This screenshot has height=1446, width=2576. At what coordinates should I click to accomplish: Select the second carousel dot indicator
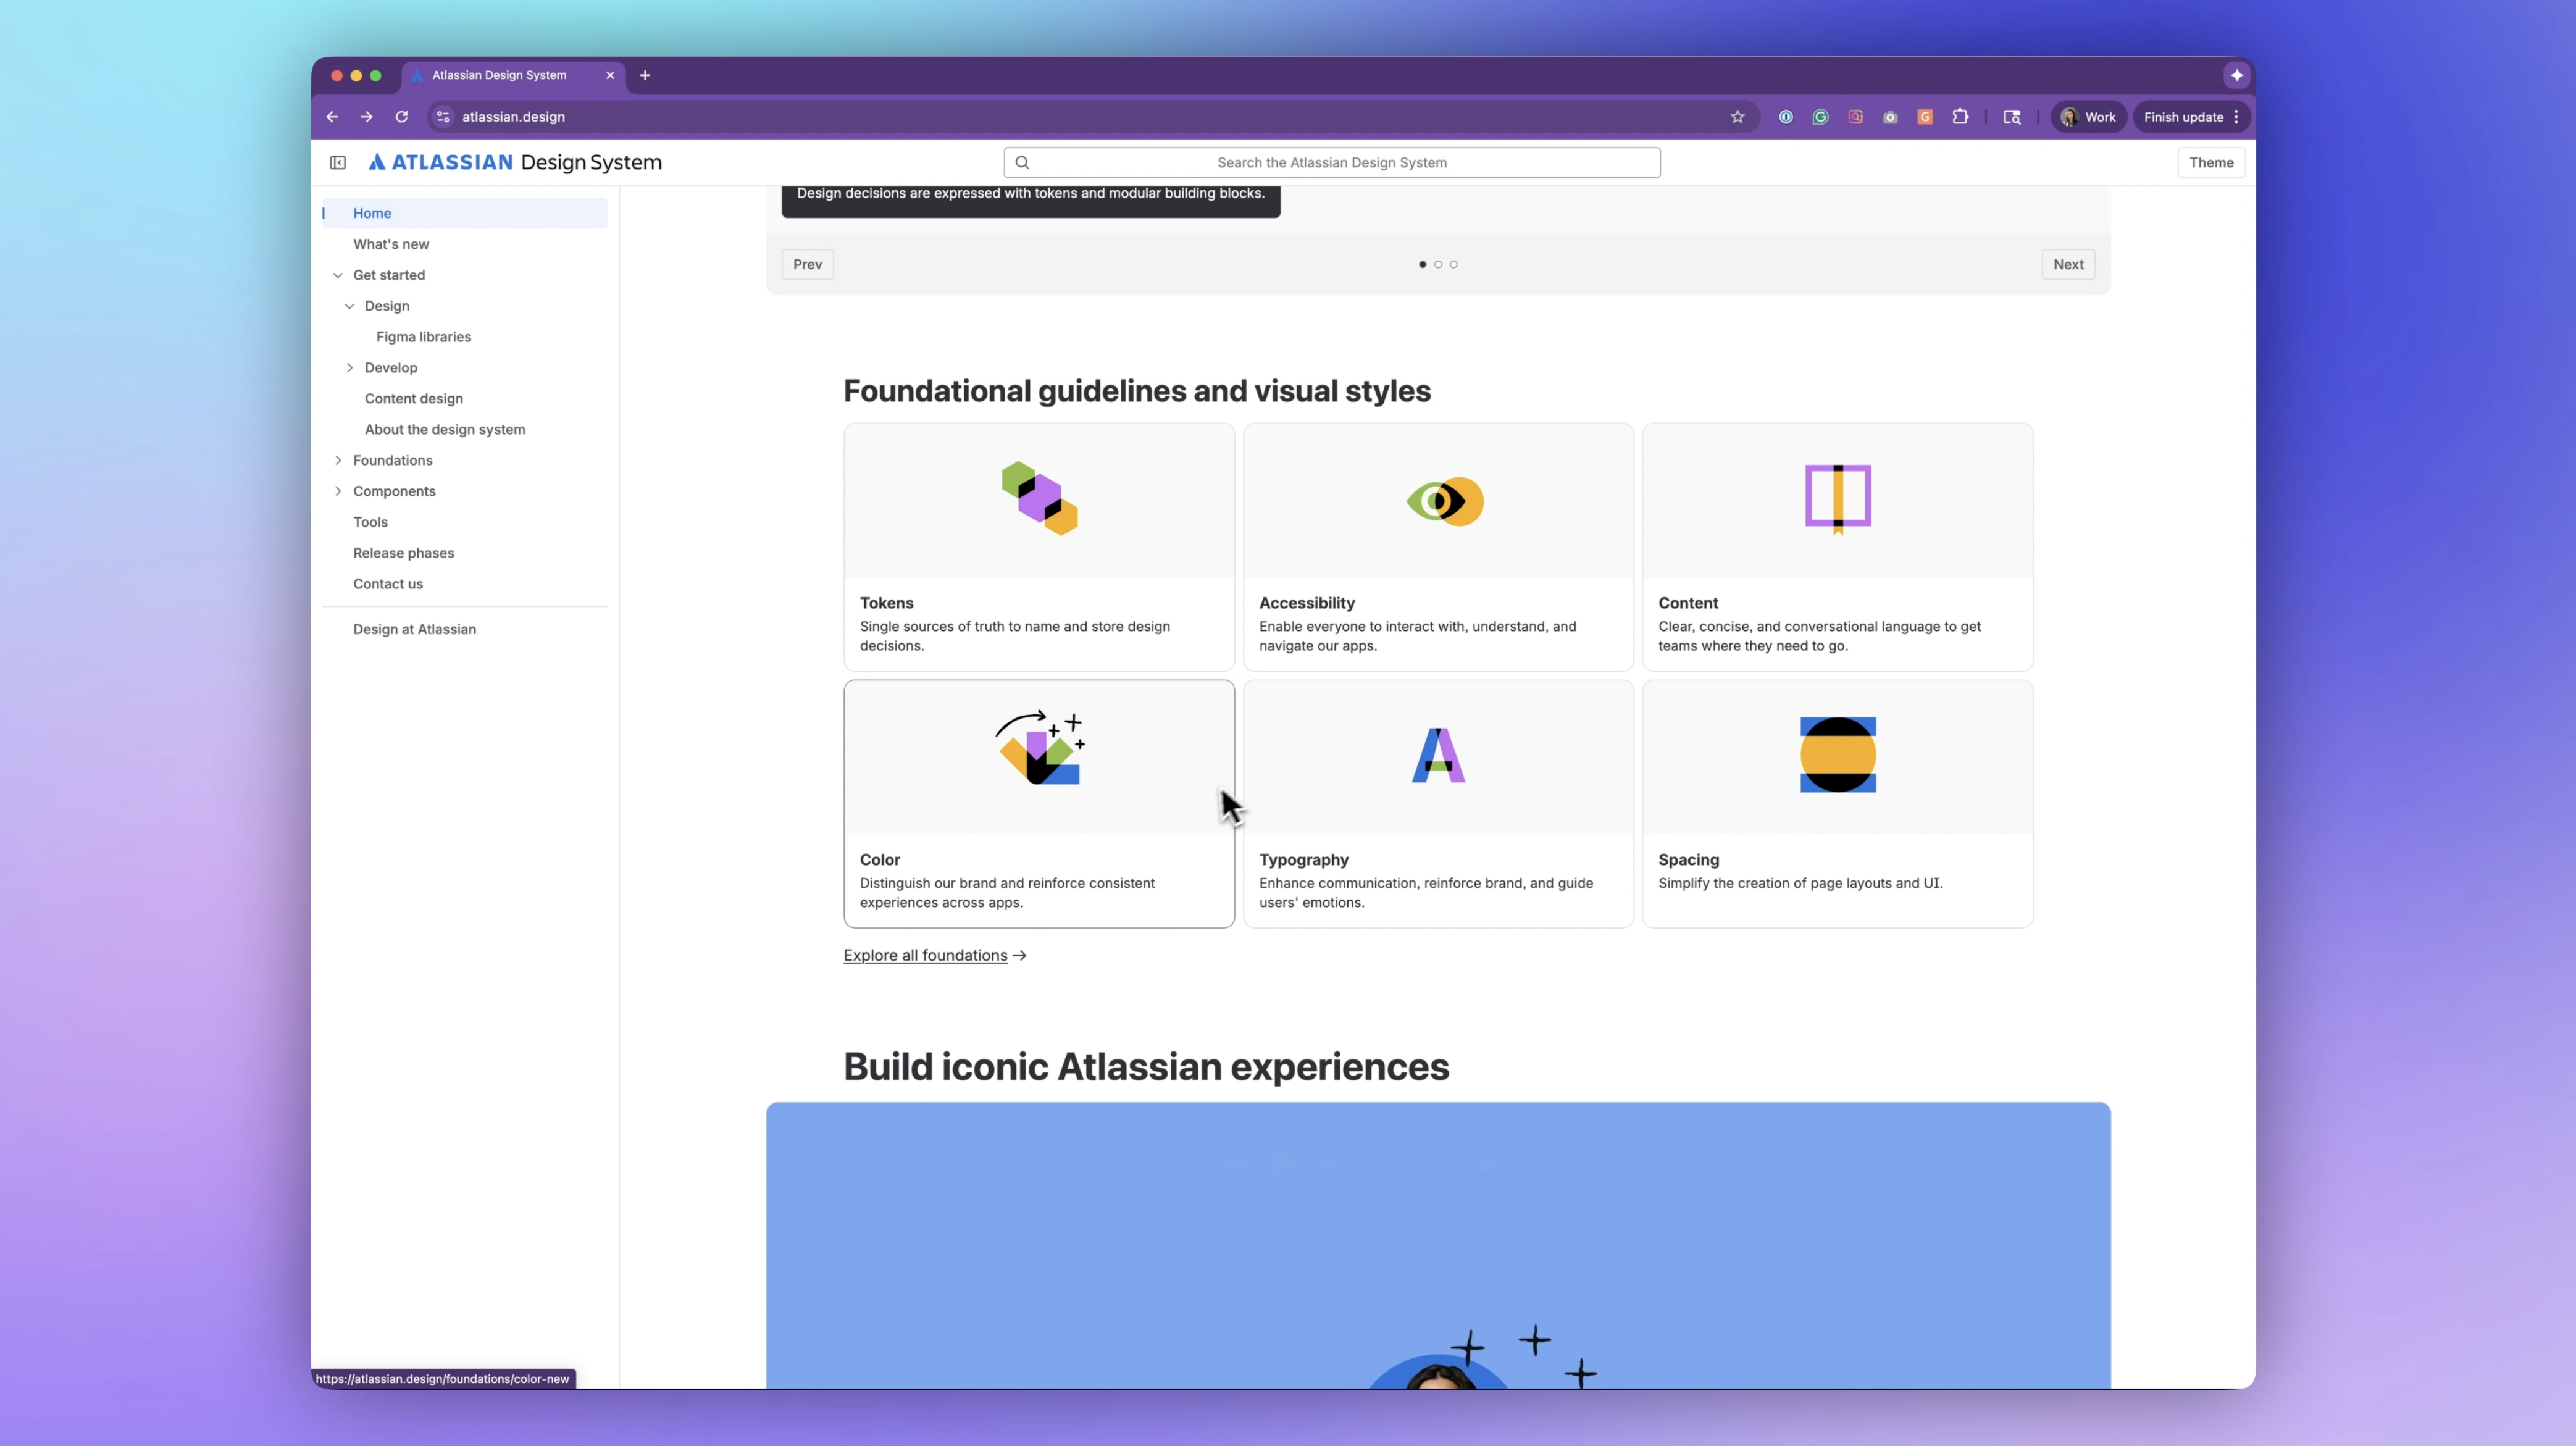click(x=1438, y=265)
